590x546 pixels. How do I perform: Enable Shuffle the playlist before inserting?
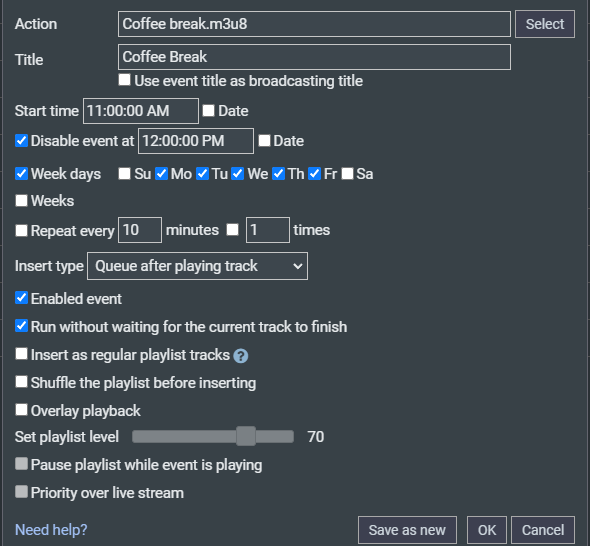(x=21, y=382)
